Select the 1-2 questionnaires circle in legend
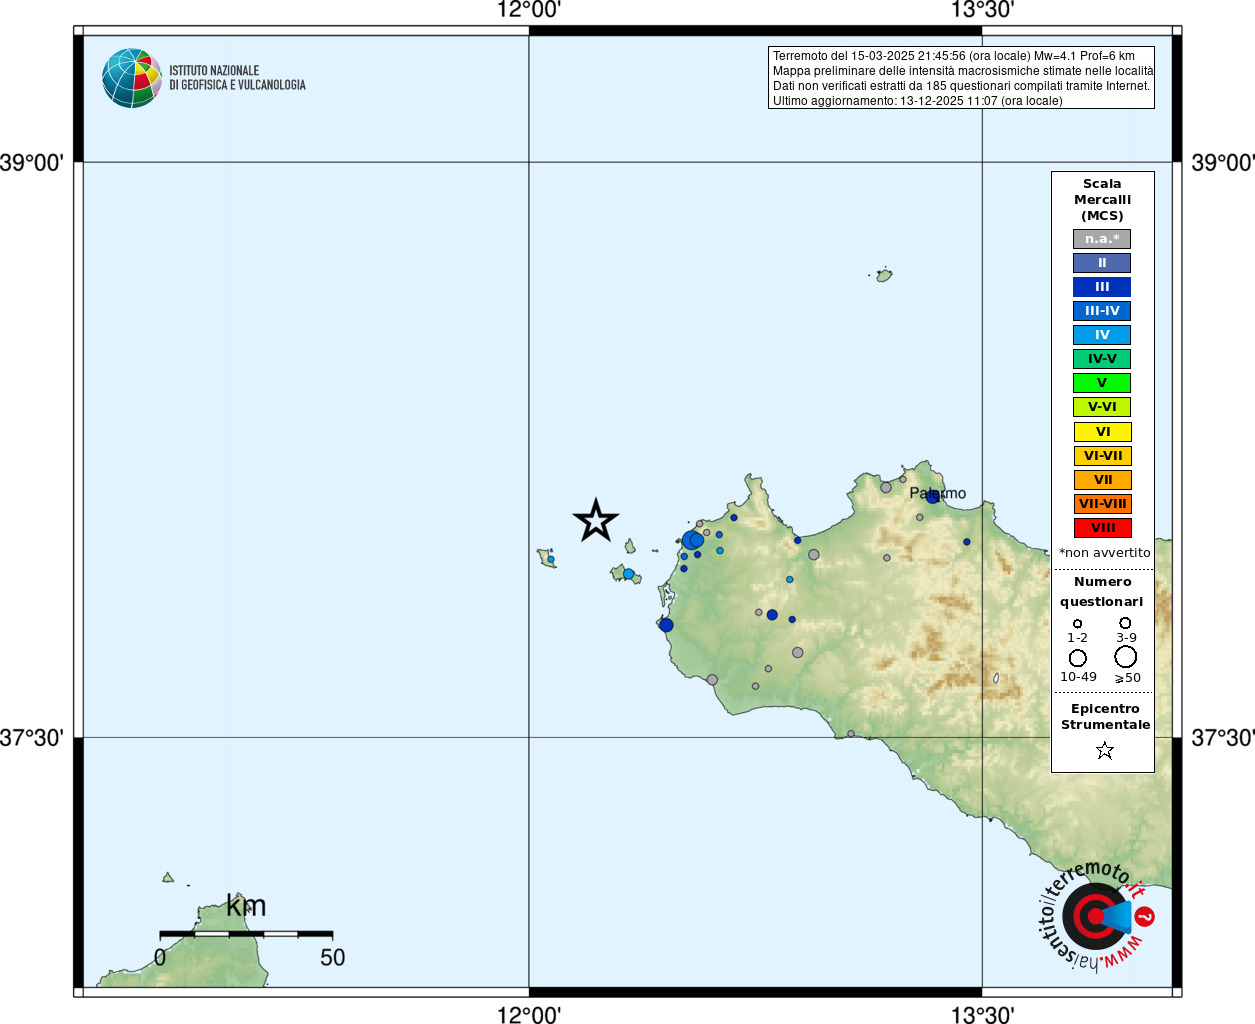The image size is (1255, 1024). pyautogui.click(x=1077, y=624)
